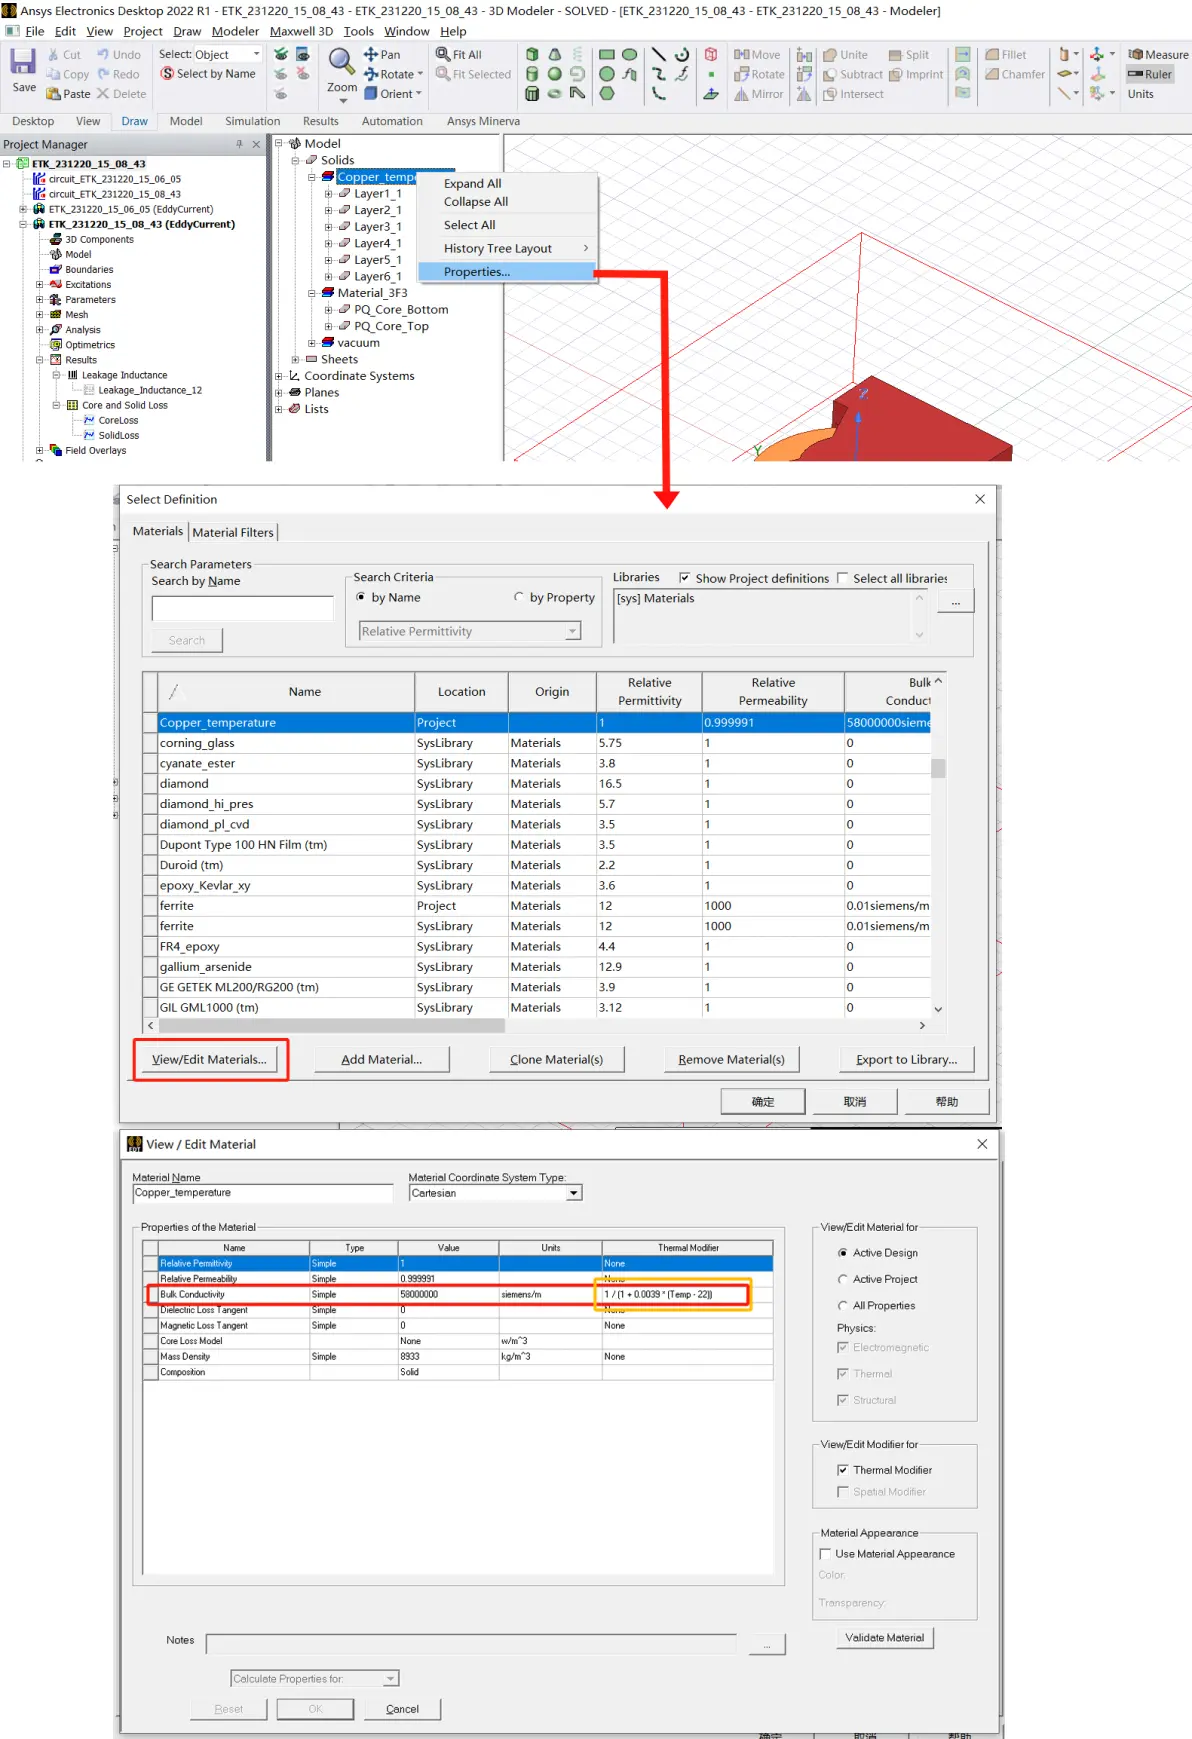1192x1739 pixels.
Task: Draw a torus solid
Action: click(555, 94)
